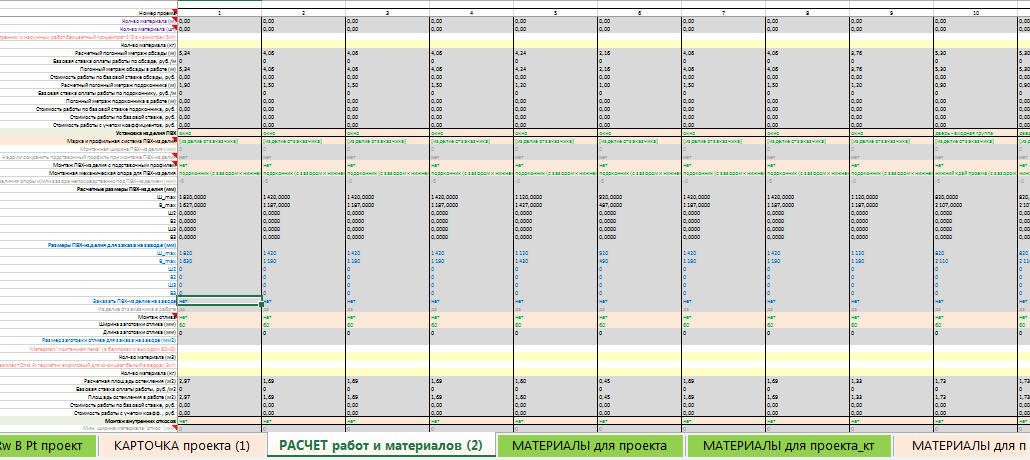Click red comment marker on 'Номер проема' cell
The width and height of the screenshot is (1030, 460).
click(175, 11)
